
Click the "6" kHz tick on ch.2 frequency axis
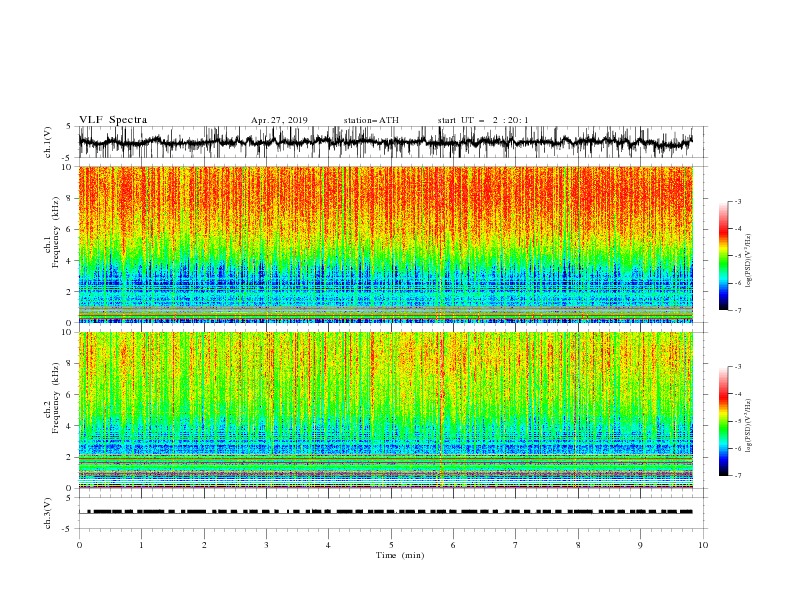(x=70, y=394)
